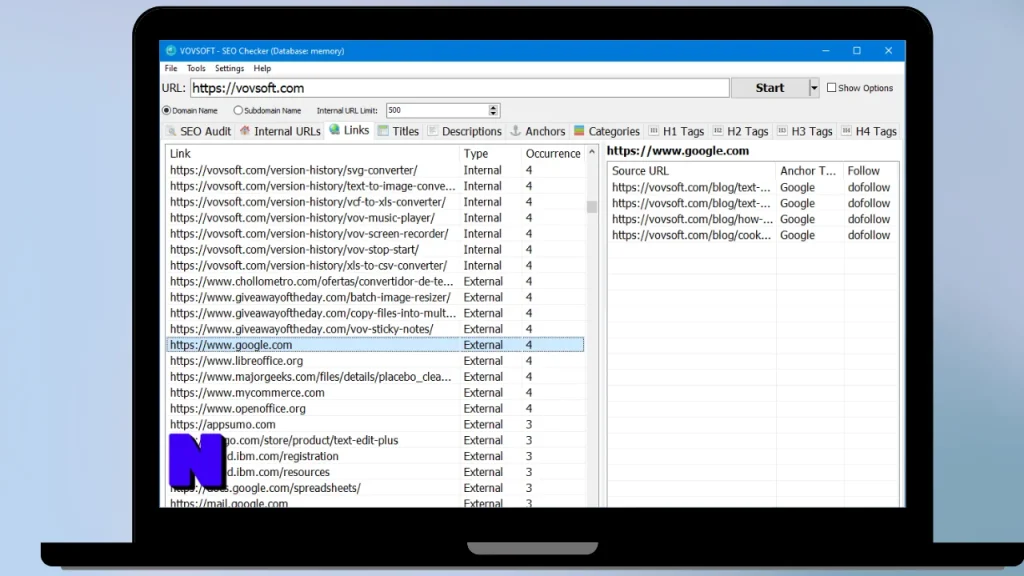Click the Internal URL Limit field
This screenshot has width=1024, height=576.
[x=438, y=110]
